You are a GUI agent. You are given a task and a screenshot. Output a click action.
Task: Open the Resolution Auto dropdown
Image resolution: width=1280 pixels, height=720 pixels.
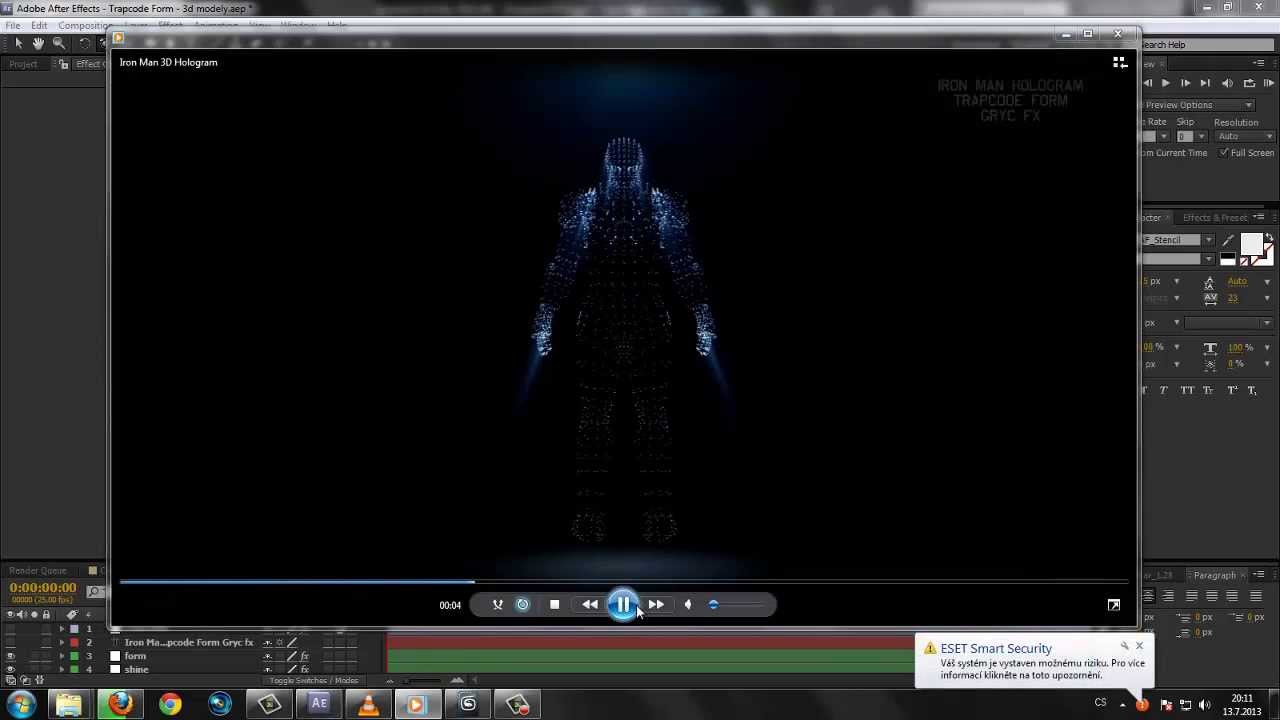coord(1245,136)
